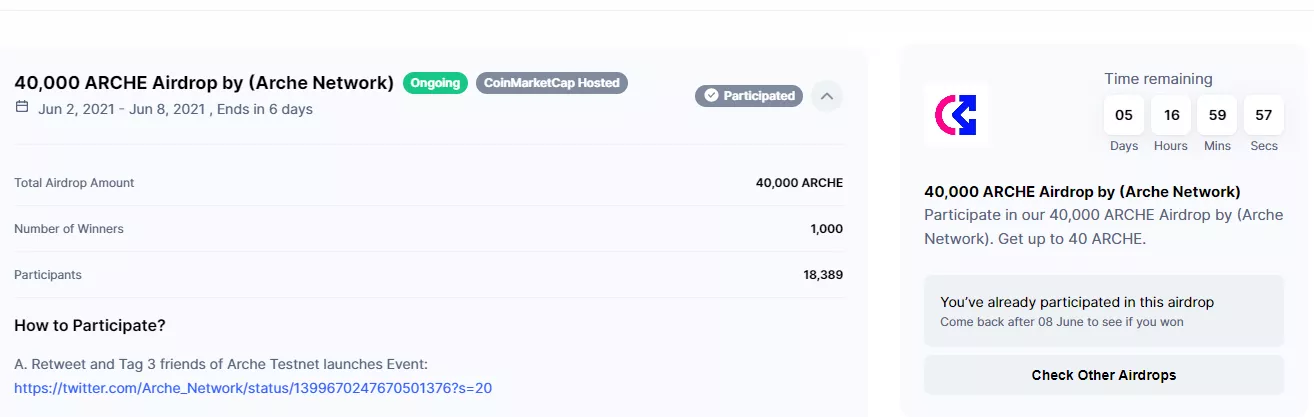Click the Hours countdown tile showing 16

[1171, 115]
